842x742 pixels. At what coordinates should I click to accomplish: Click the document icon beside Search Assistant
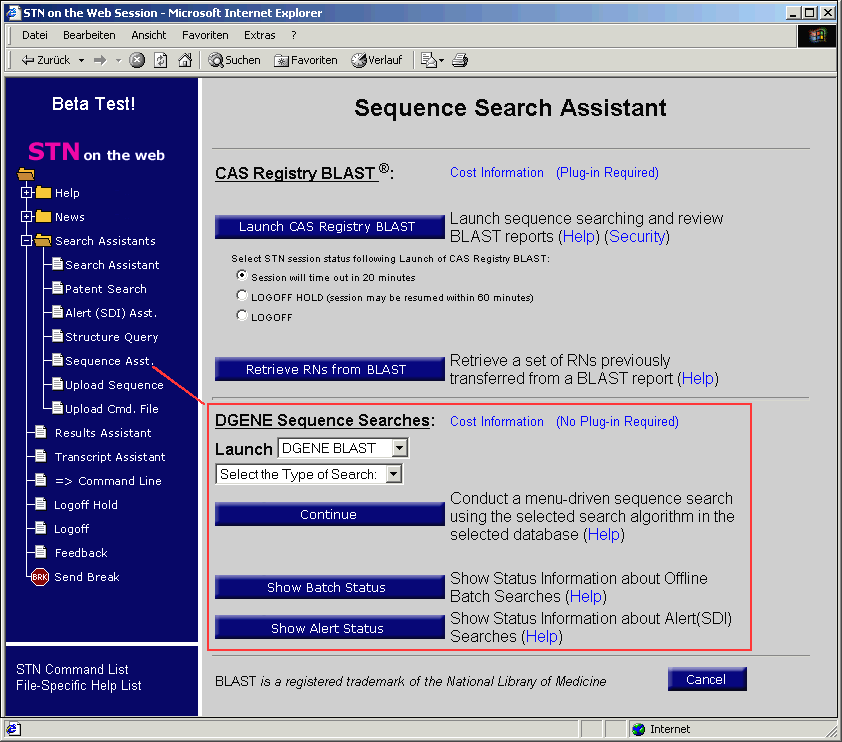click(57, 264)
